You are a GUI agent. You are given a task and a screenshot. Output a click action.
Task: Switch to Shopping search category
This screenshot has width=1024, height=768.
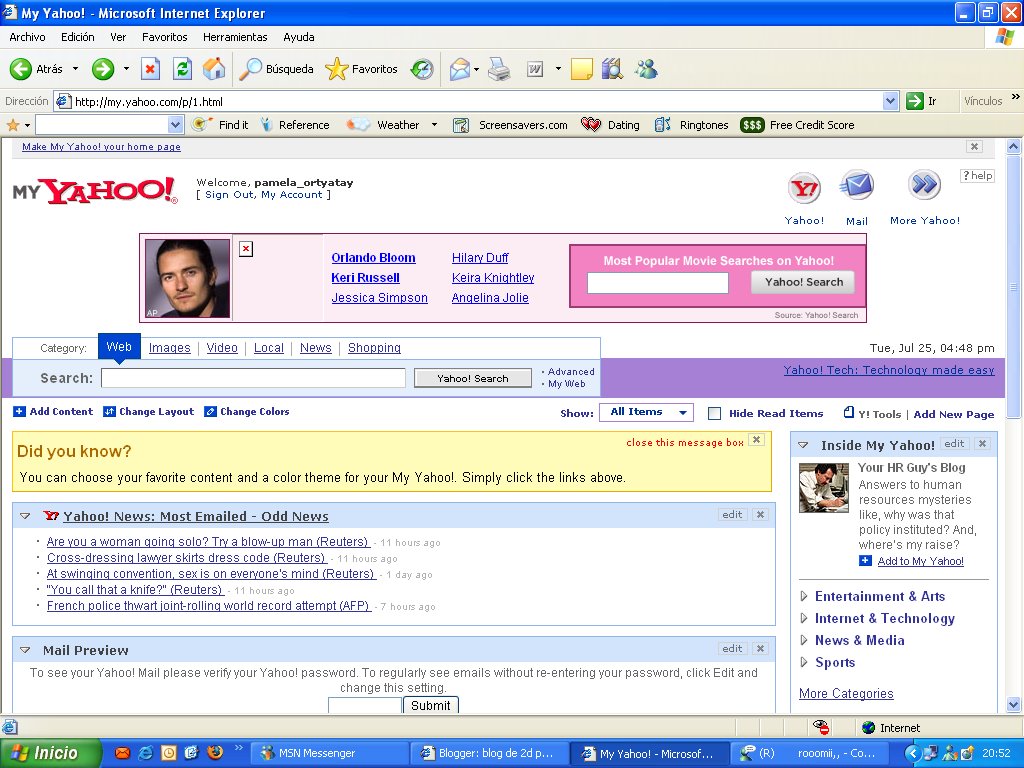[374, 348]
